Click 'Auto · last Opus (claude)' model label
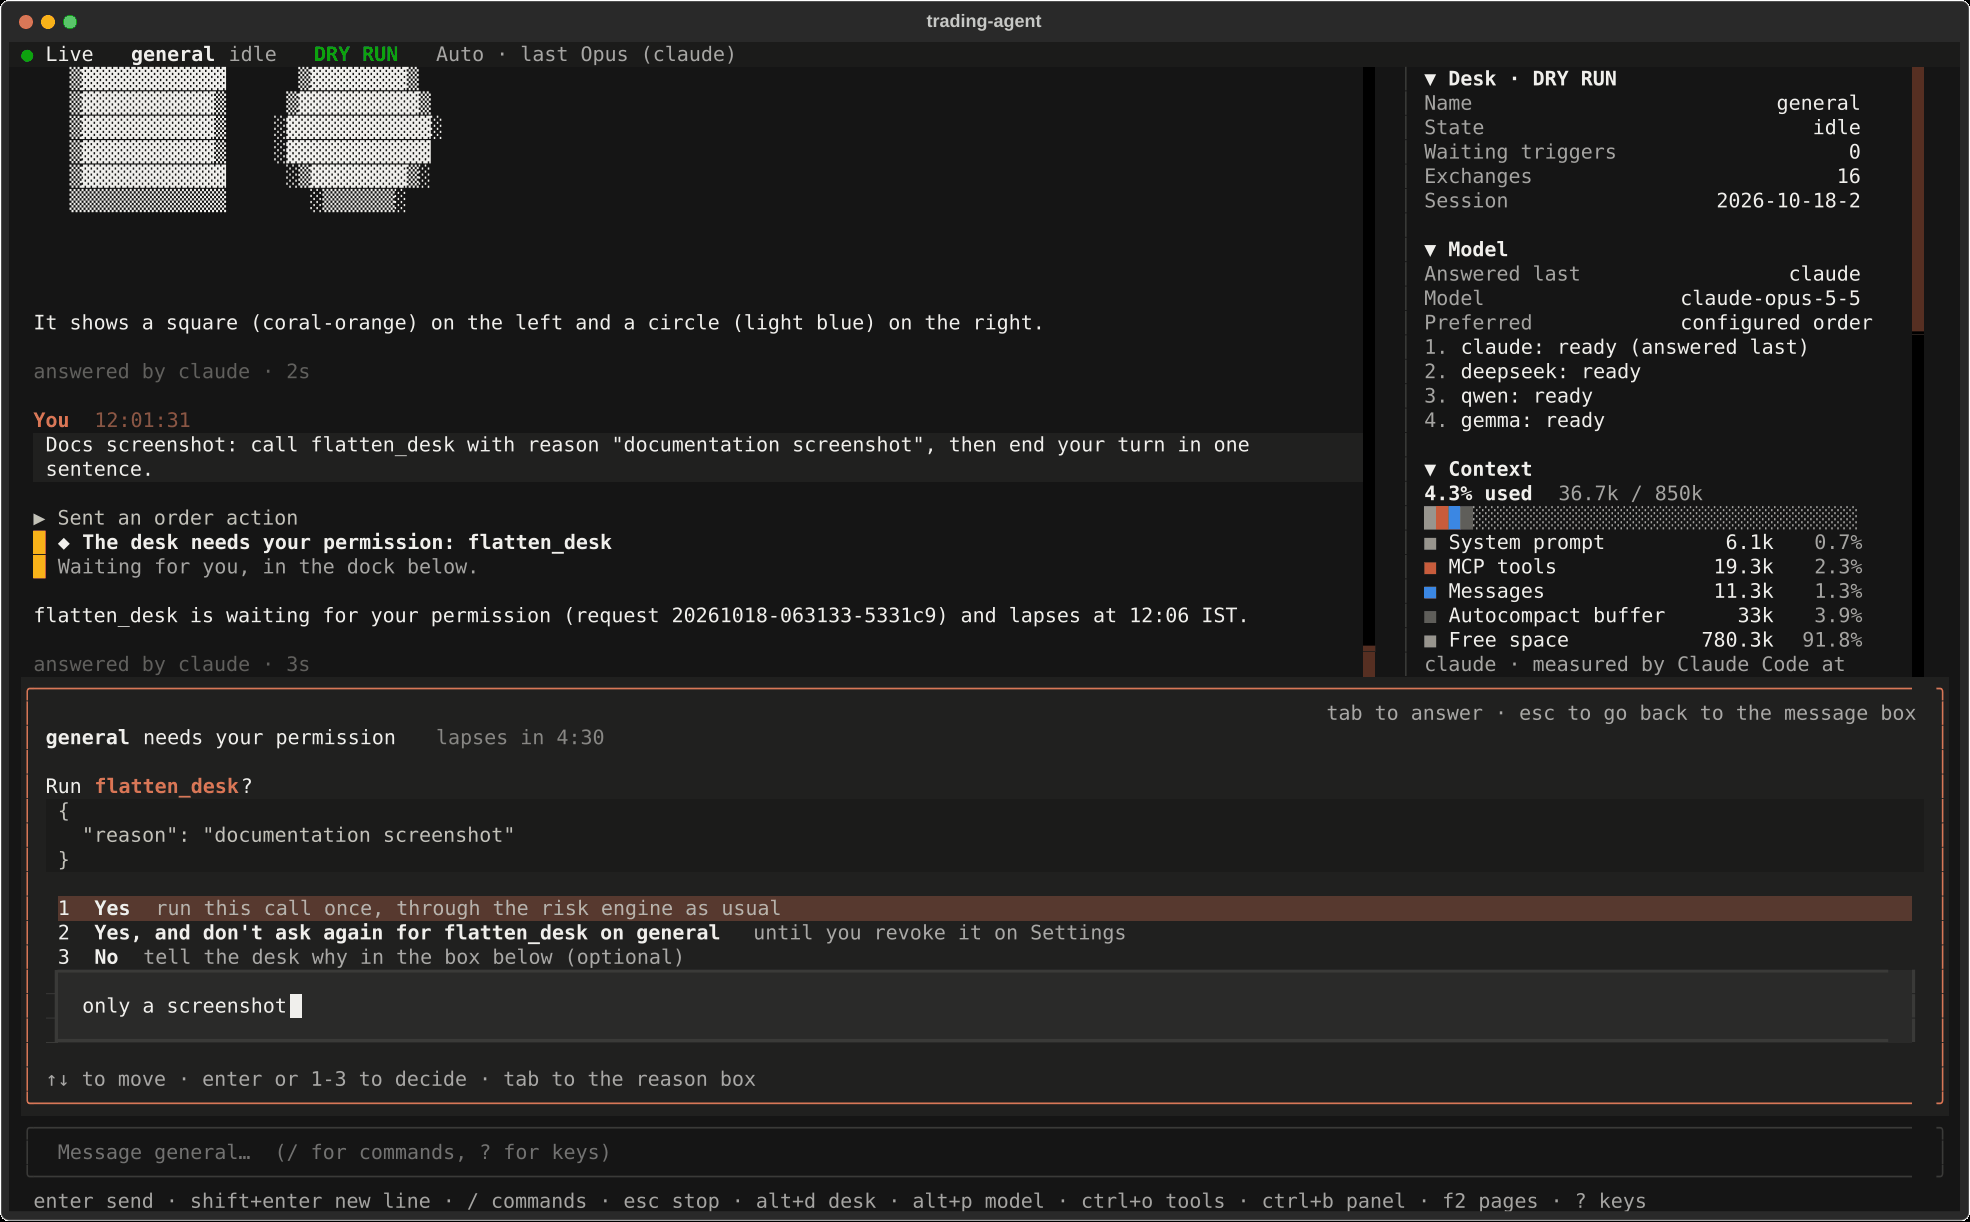Viewport: 1970px width, 1222px height. pyautogui.click(x=585, y=55)
